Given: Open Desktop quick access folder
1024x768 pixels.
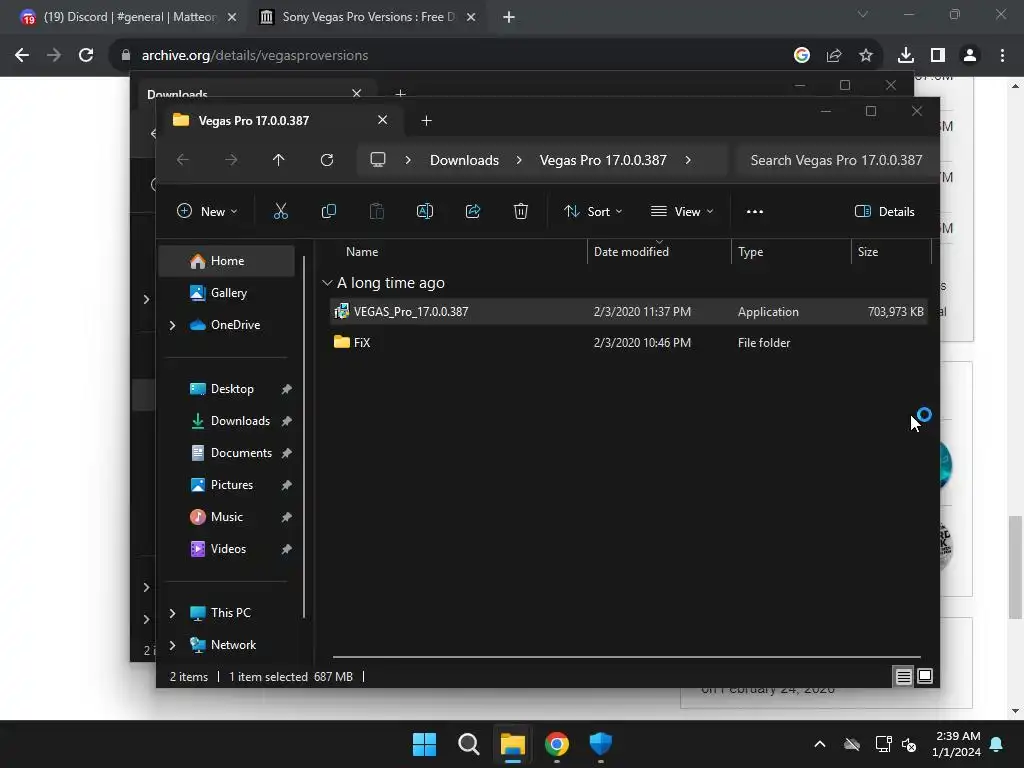Looking at the screenshot, I should click(227, 389).
